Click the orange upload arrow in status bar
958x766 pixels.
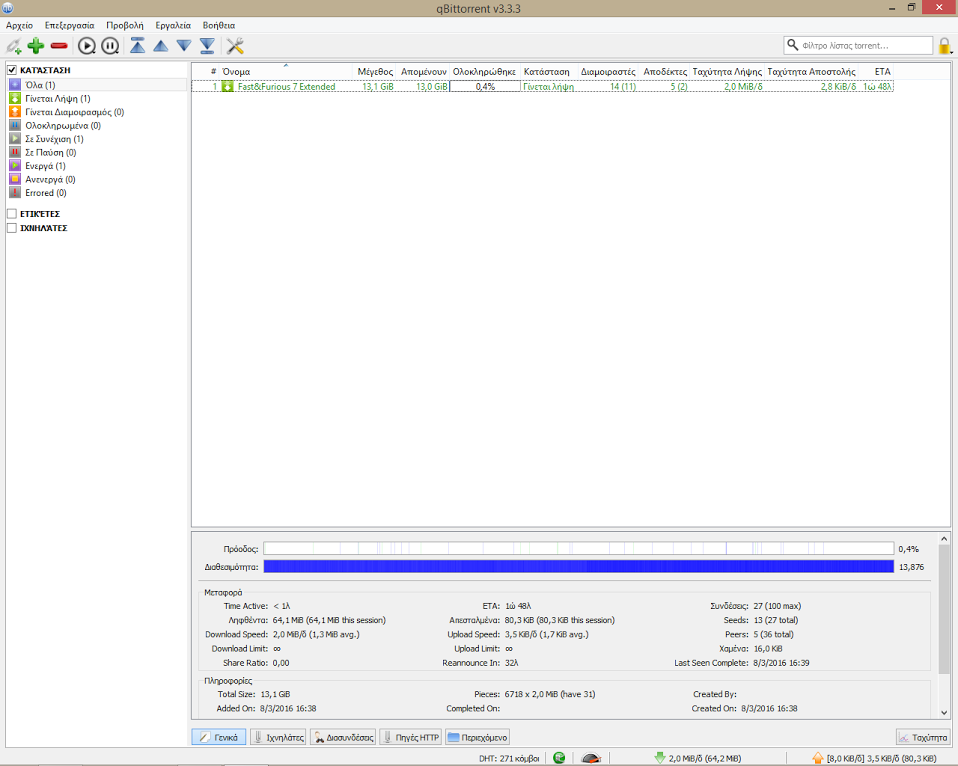pyautogui.click(x=817, y=758)
